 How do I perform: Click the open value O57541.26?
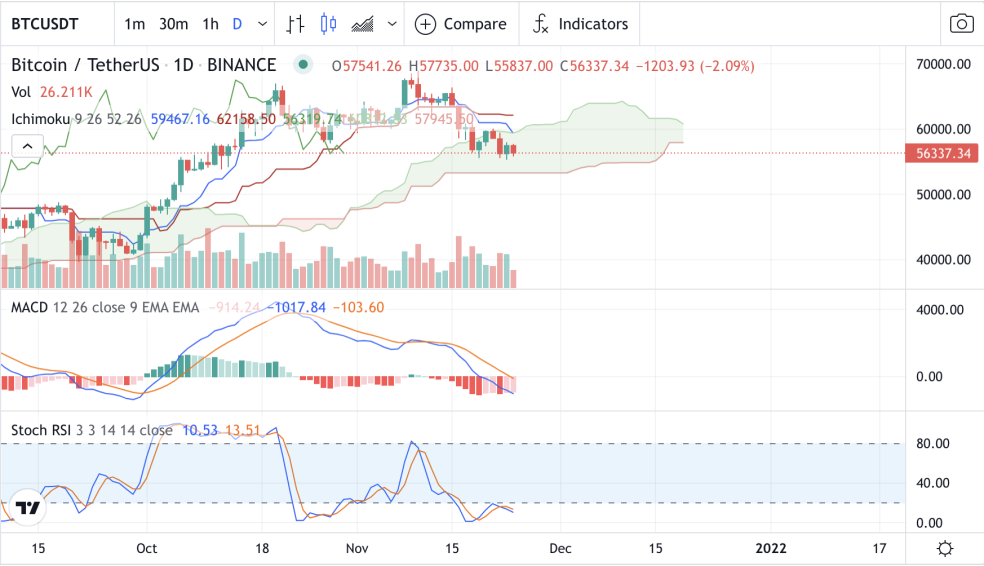coord(366,66)
